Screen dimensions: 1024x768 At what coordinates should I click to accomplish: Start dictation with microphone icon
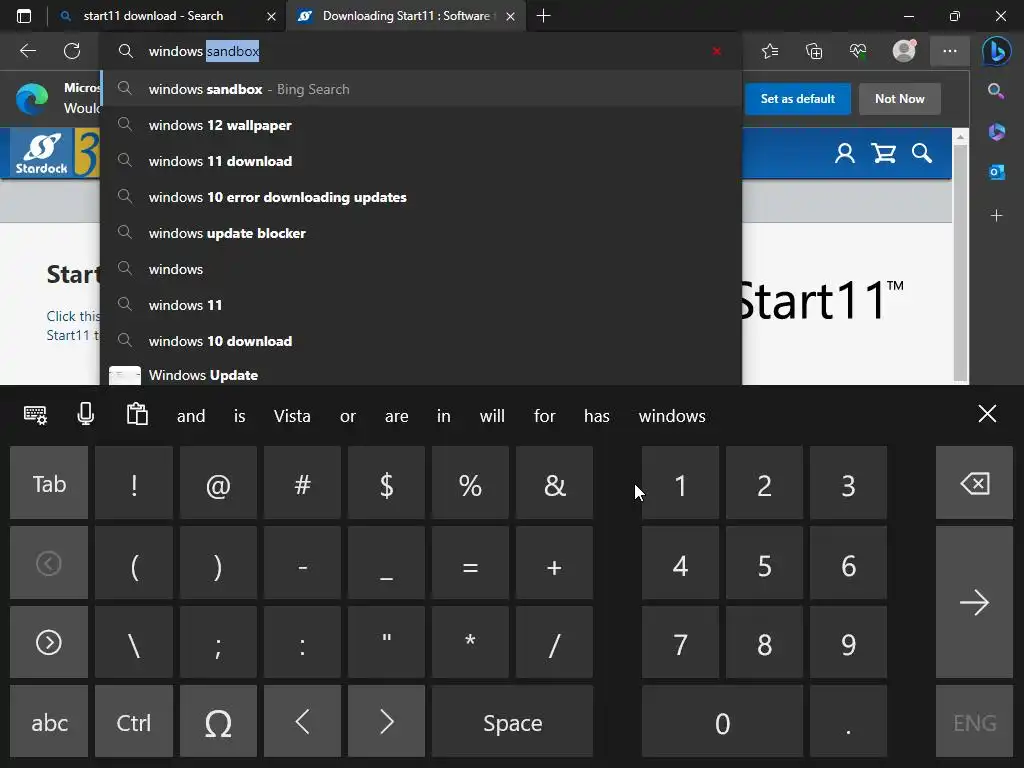click(86, 414)
